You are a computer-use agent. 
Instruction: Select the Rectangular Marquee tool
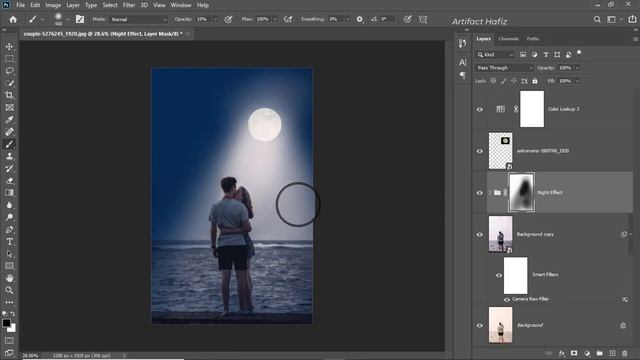9,59
